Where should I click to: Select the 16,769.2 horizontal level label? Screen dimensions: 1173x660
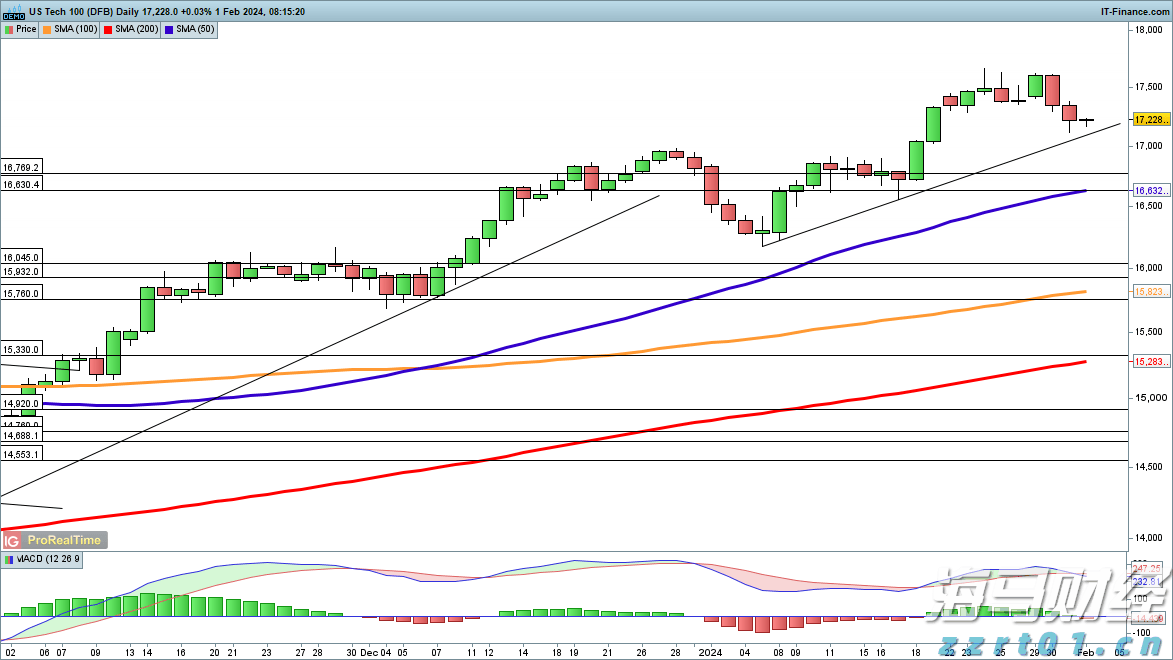point(21,167)
